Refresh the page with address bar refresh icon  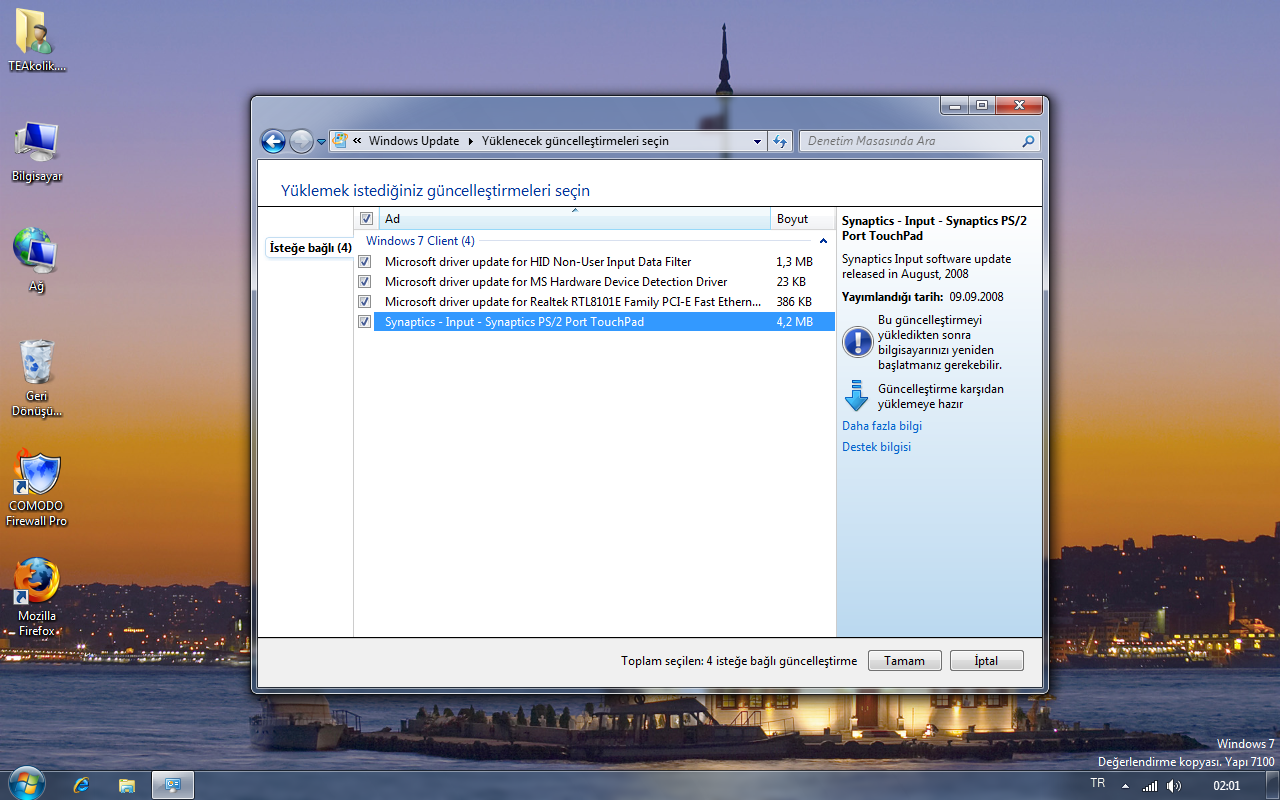click(x=781, y=141)
